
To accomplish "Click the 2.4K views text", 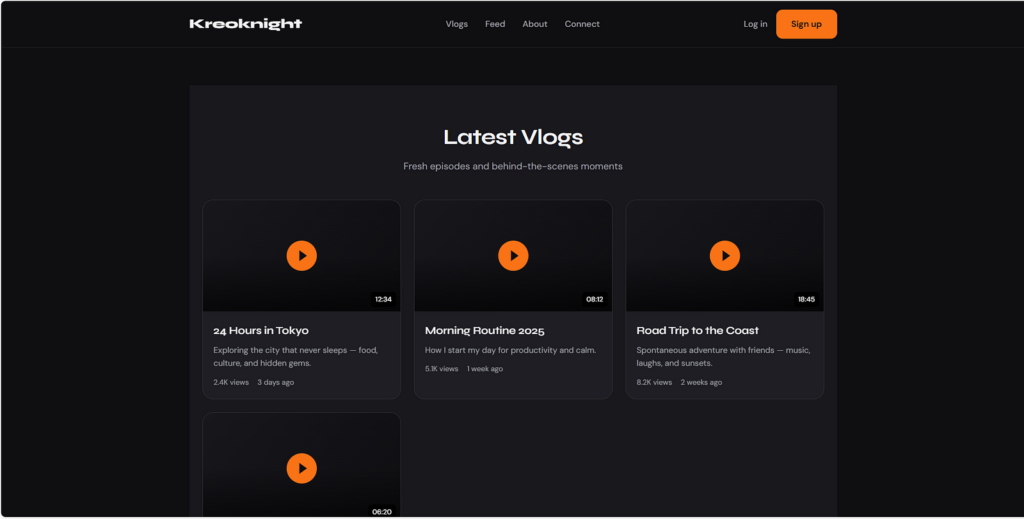I will click(x=231, y=383).
